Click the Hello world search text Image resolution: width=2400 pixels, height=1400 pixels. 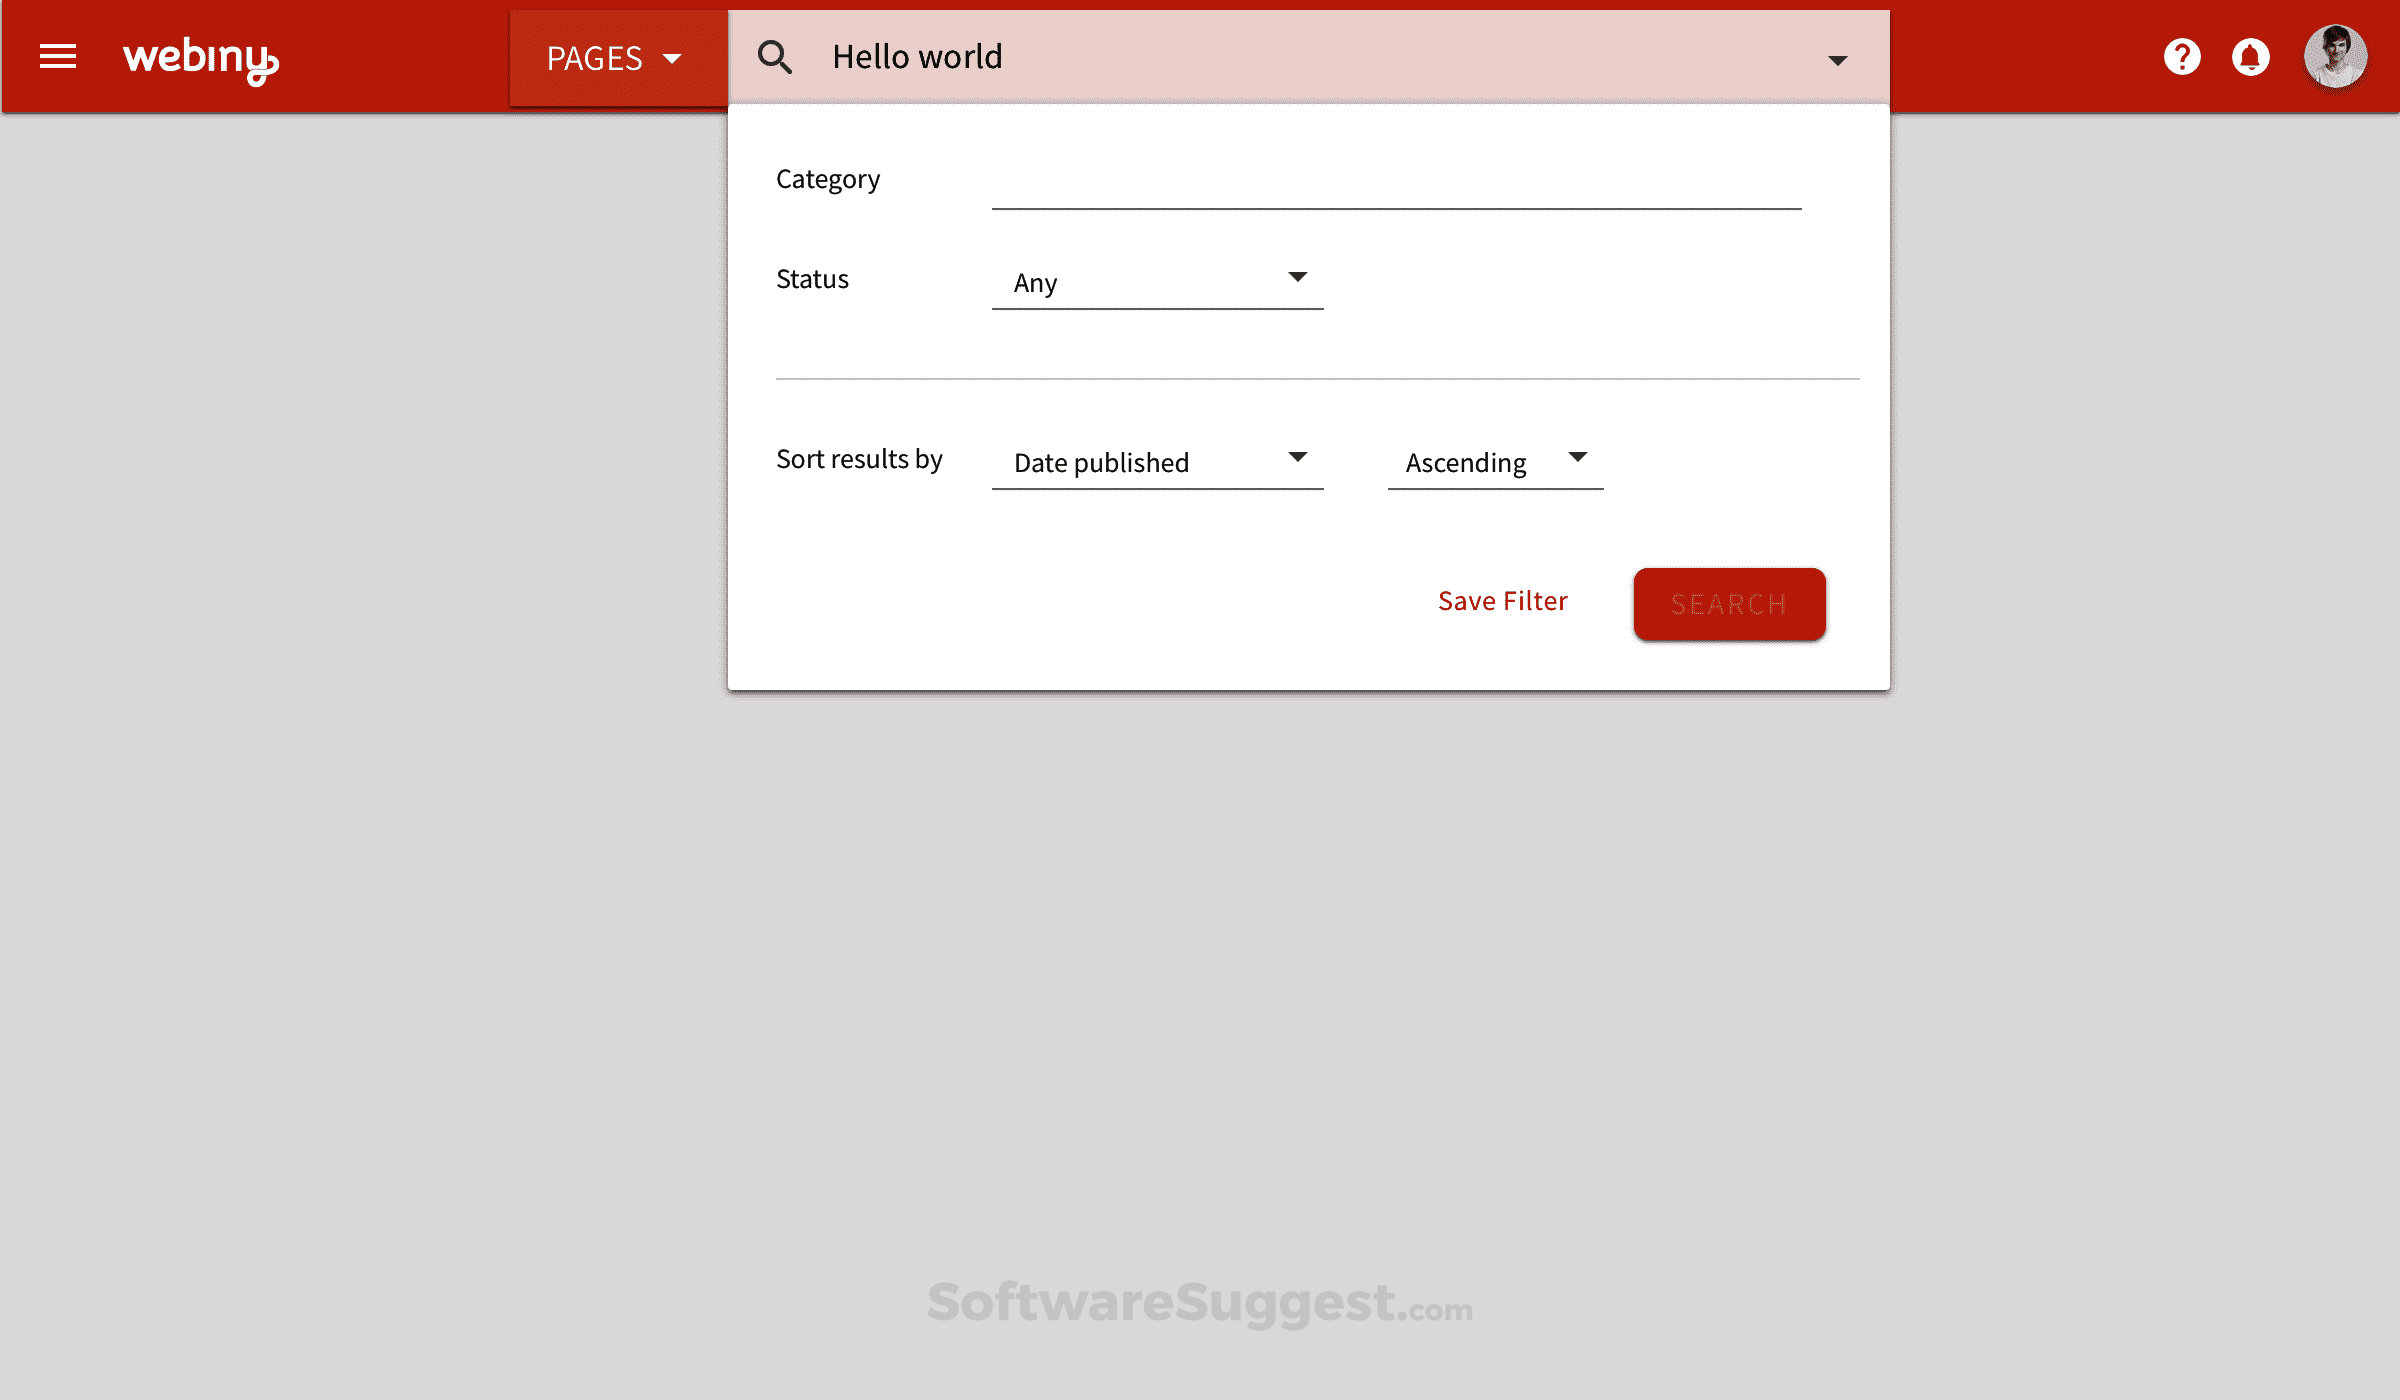pyautogui.click(x=917, y=57)
